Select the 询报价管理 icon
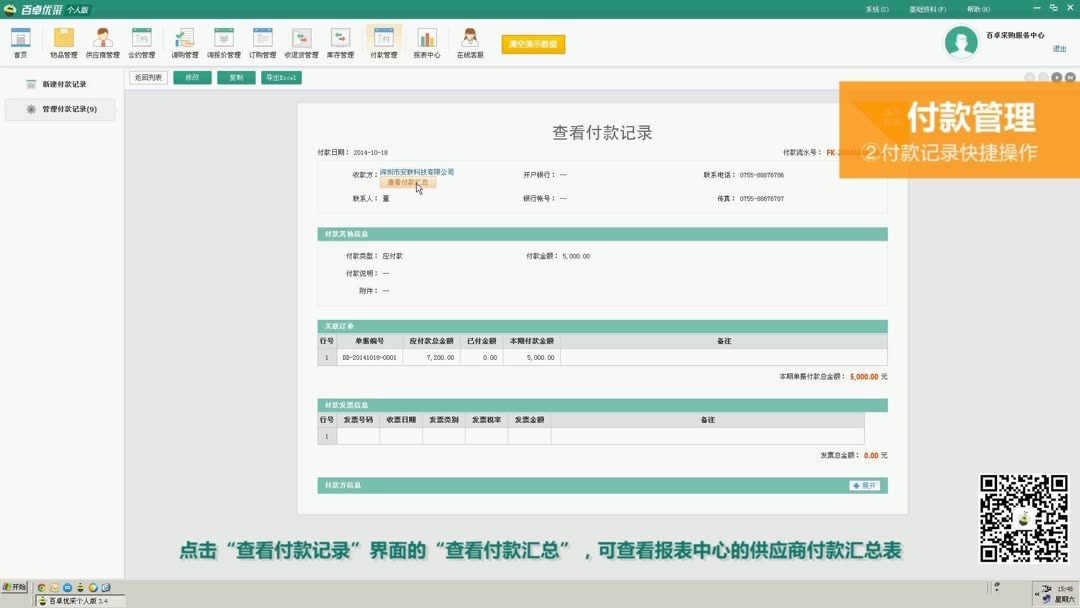This screenshot has width=1080, height=608. click(x=223, y=44)
